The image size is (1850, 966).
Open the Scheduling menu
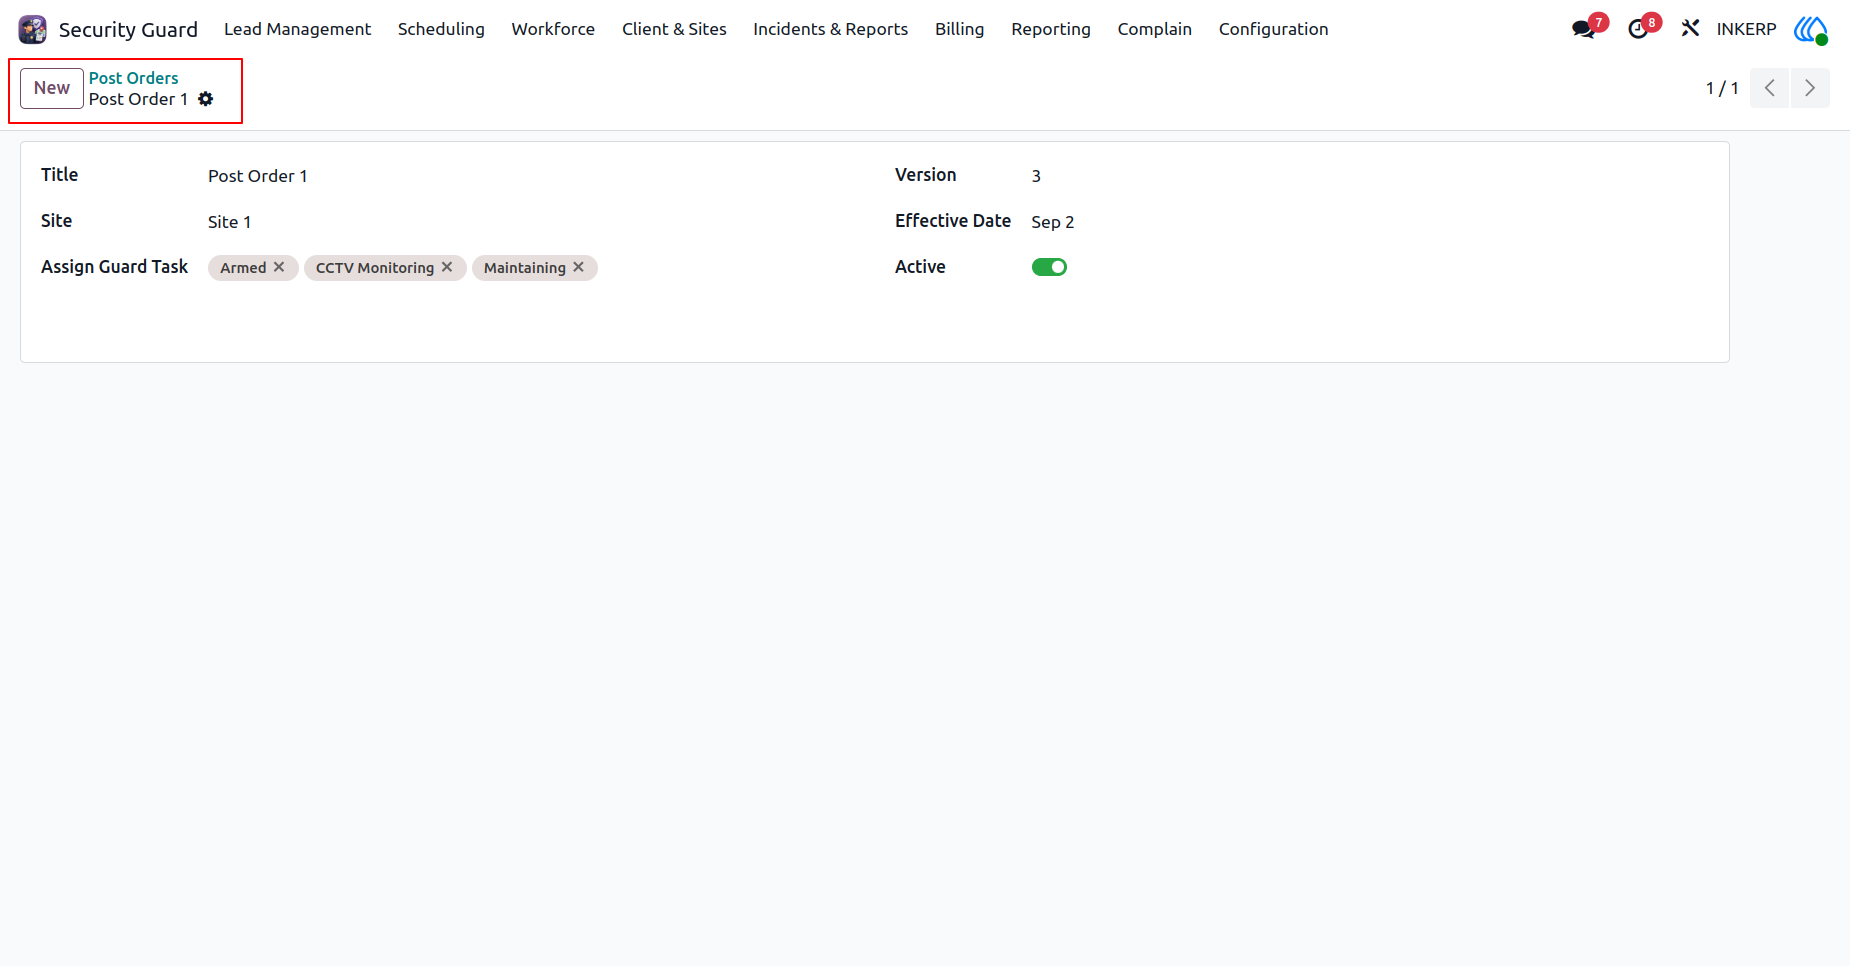pos(441,29)
